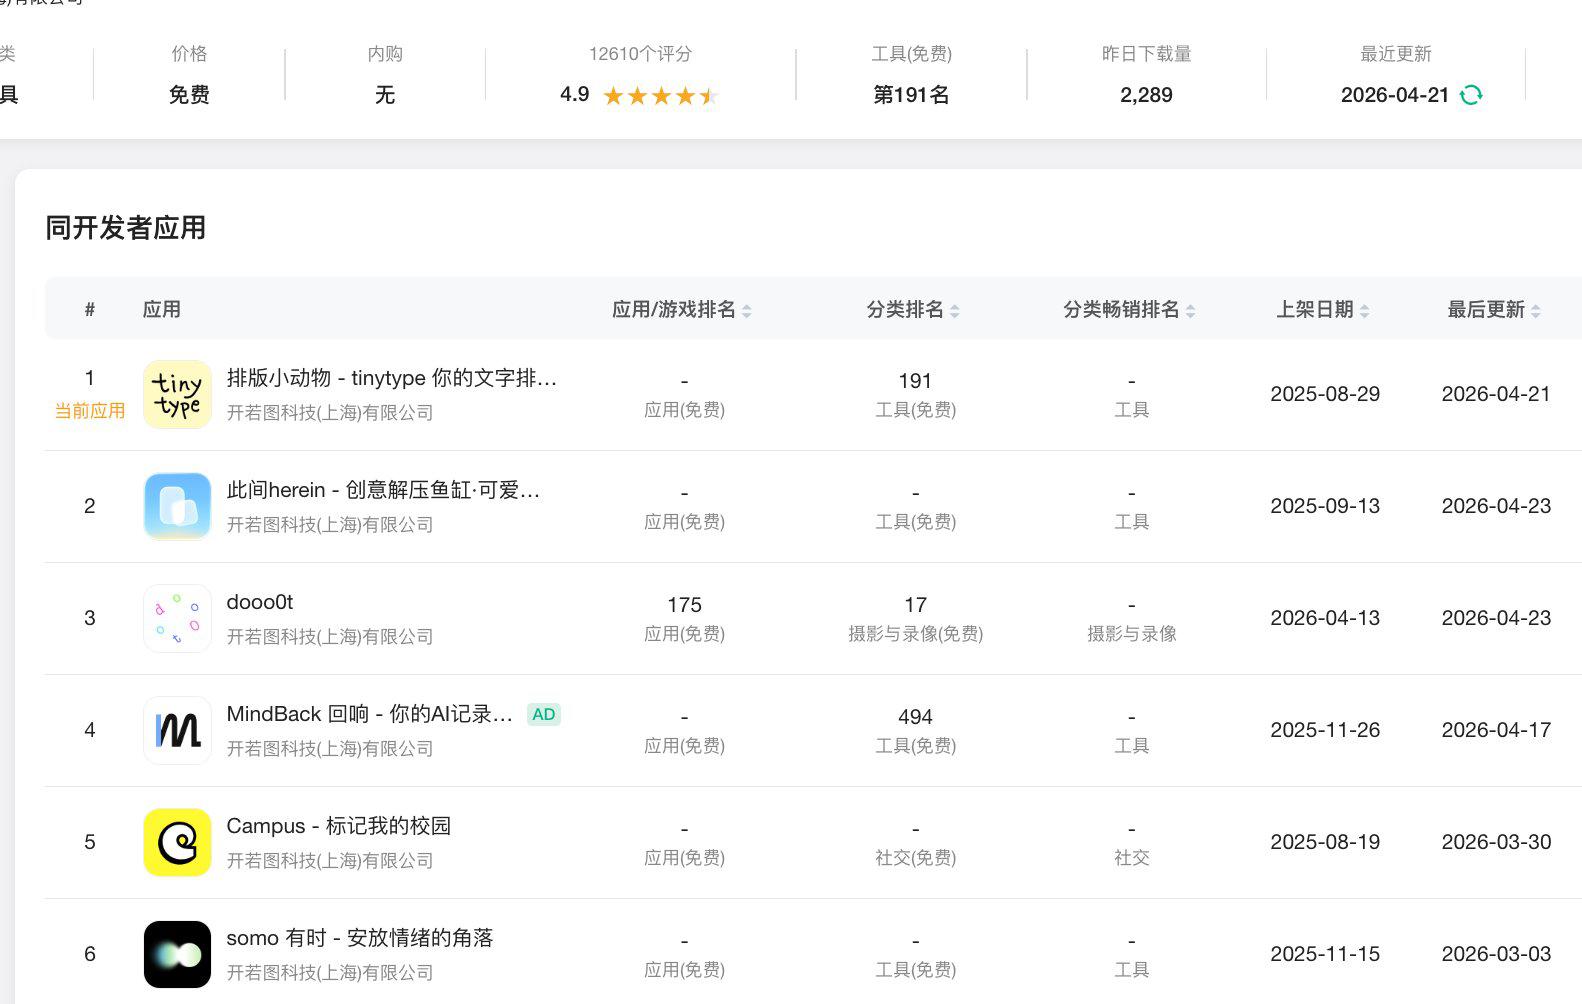Click the tinytype app icon

[177, 394]
